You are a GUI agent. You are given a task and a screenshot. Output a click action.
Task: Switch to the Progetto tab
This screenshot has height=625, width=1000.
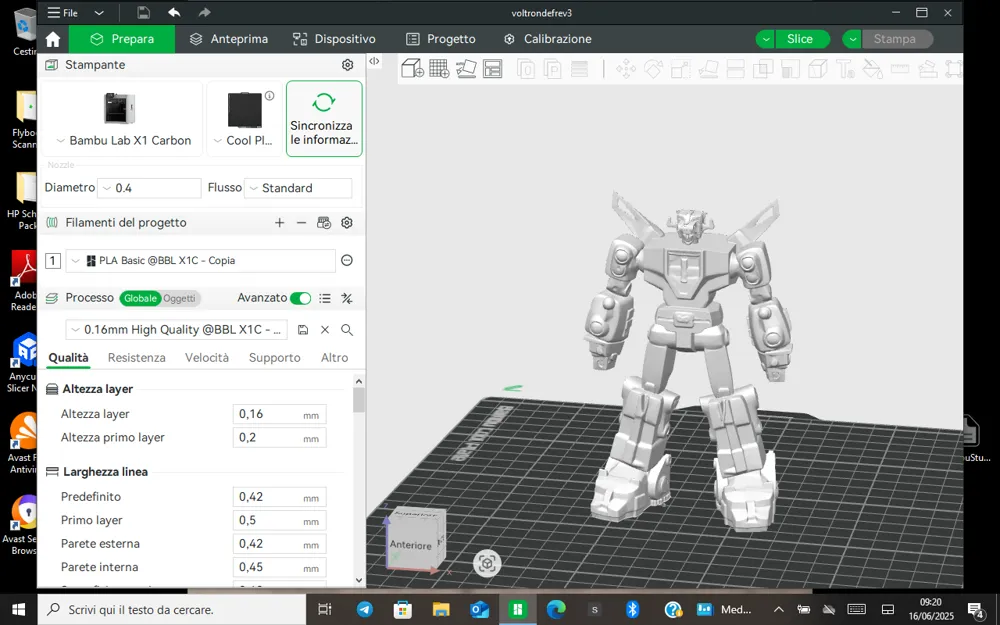point(441,40)
